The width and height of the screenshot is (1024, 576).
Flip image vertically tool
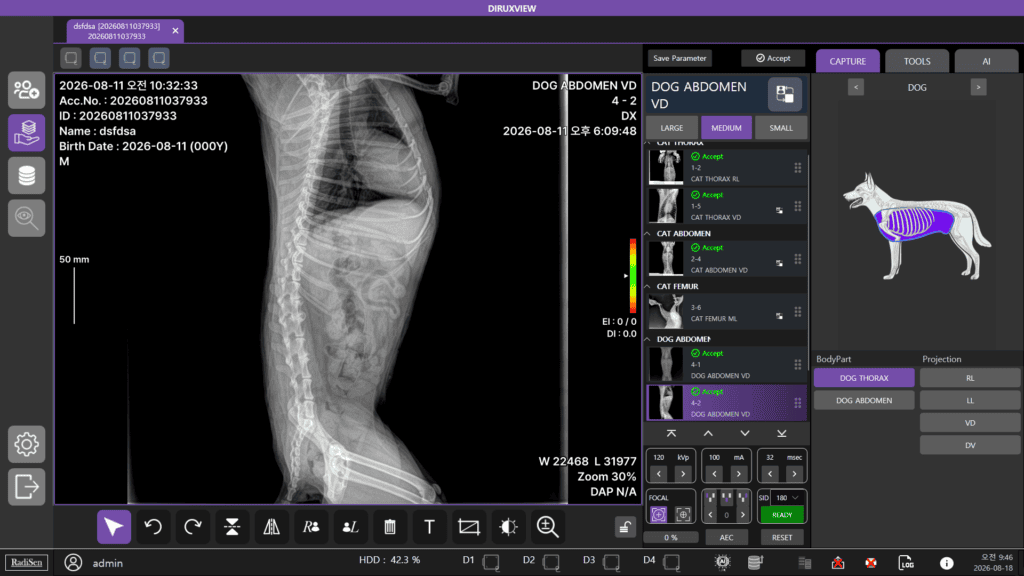coord(232,527)
